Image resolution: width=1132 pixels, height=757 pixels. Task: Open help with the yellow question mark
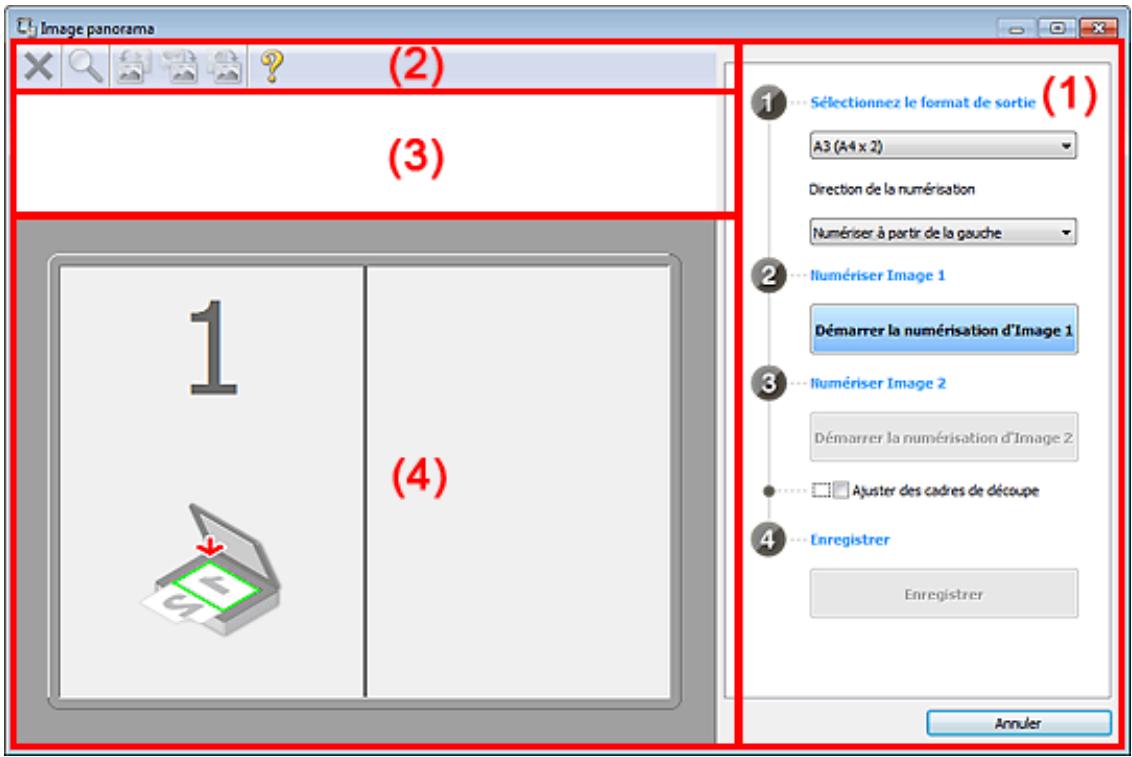(x=272, y=66)
